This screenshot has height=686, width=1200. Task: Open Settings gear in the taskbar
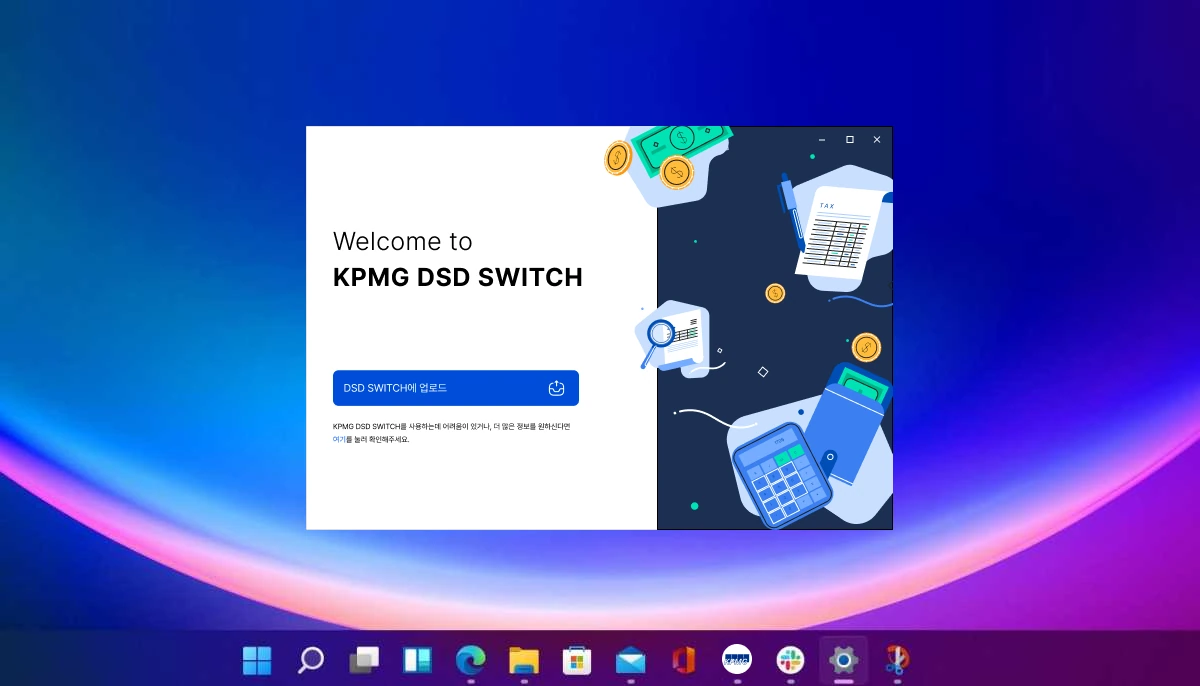(844, 660)
